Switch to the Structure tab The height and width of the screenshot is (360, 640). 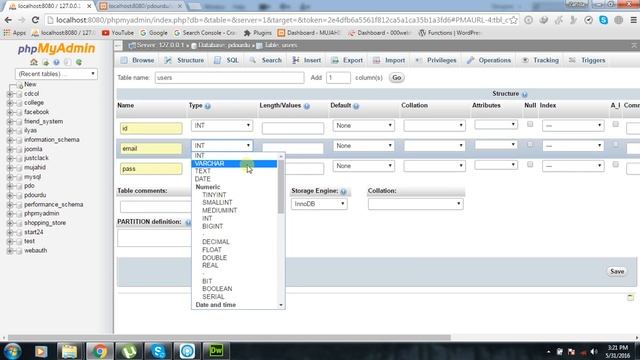(184, 60)
